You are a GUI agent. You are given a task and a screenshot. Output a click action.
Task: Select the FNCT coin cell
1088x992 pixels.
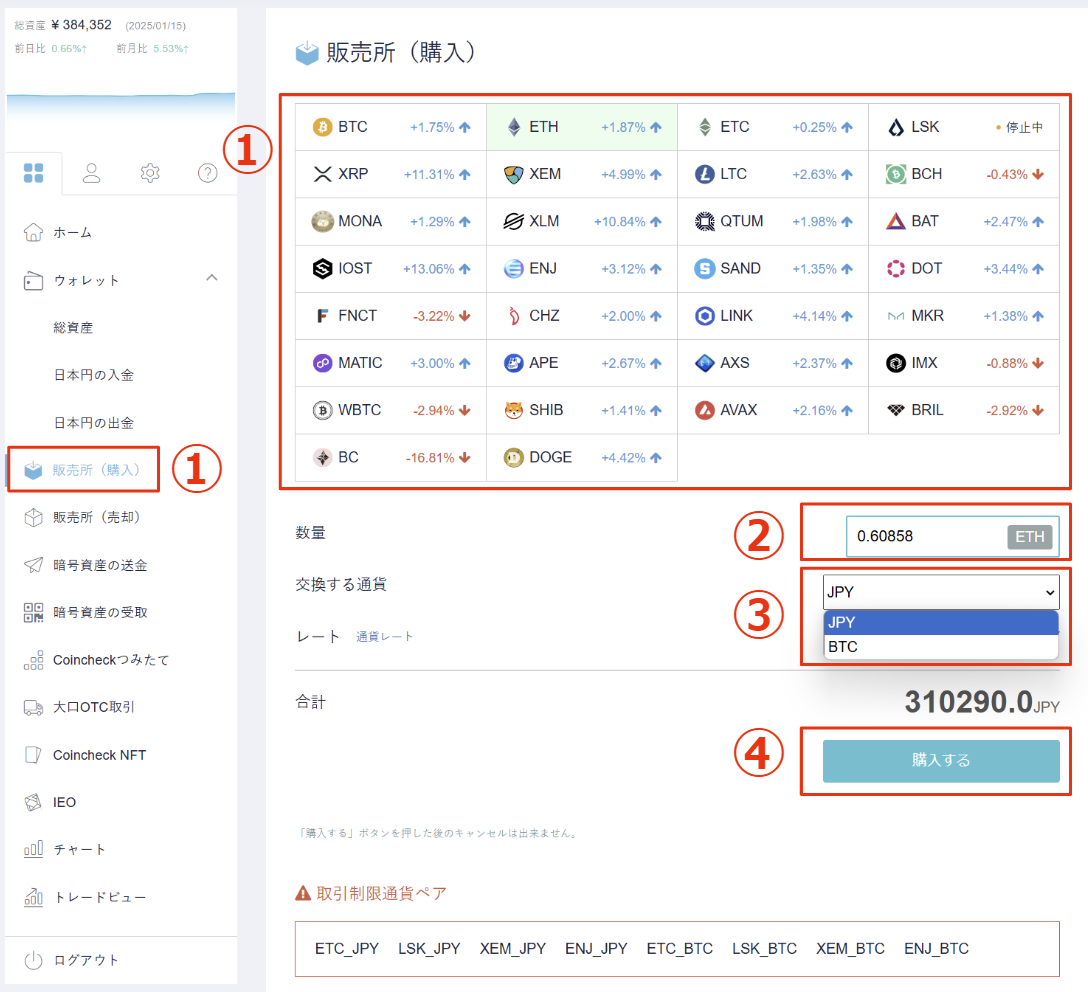[391, 316]
